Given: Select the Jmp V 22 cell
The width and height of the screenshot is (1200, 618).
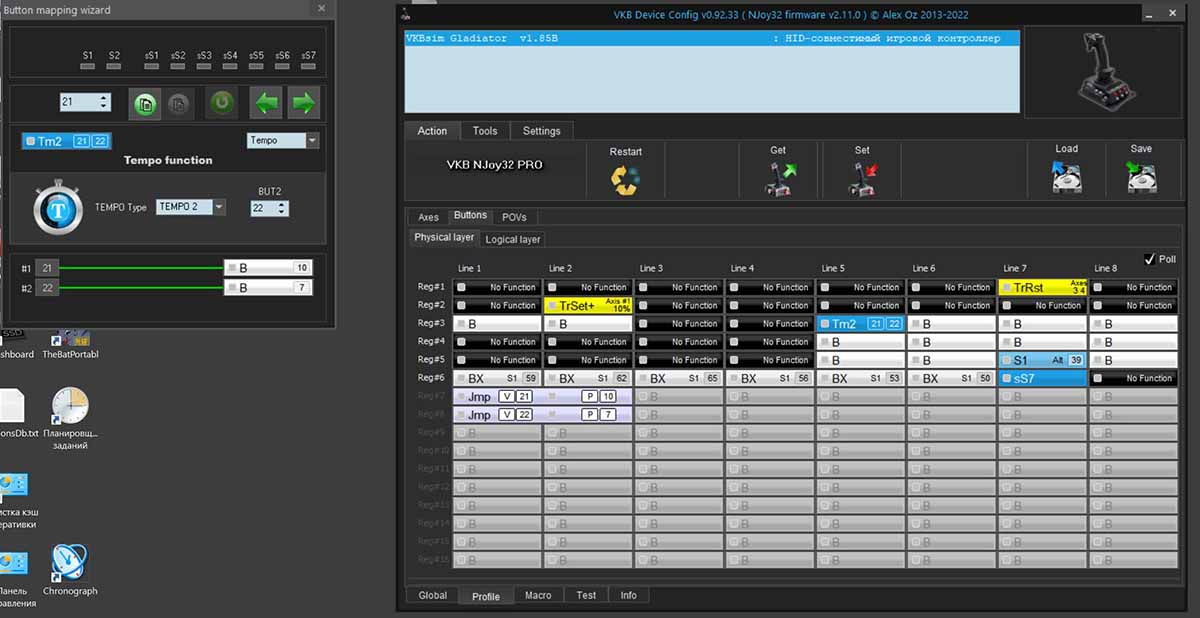Looking at the screenshot, I should [x=497, y=415].
